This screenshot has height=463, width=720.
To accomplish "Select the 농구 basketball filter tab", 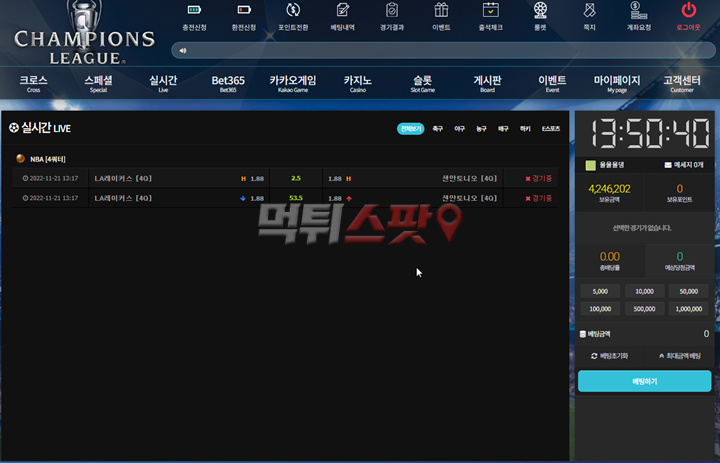I will [x=481, y=129].
